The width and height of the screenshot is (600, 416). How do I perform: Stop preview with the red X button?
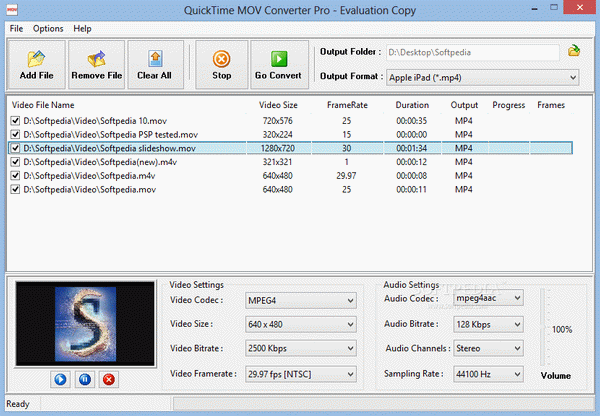(109, 379)
